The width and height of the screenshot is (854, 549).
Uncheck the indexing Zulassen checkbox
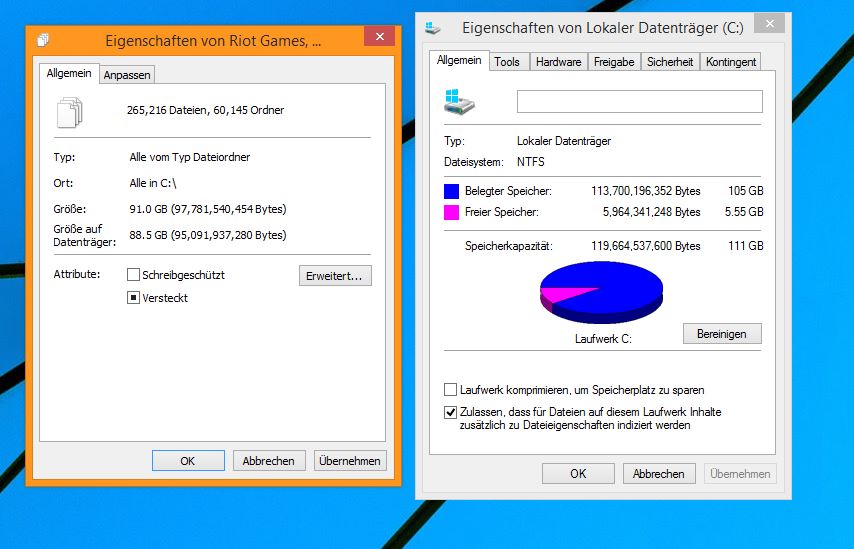(x=450, y=412)
